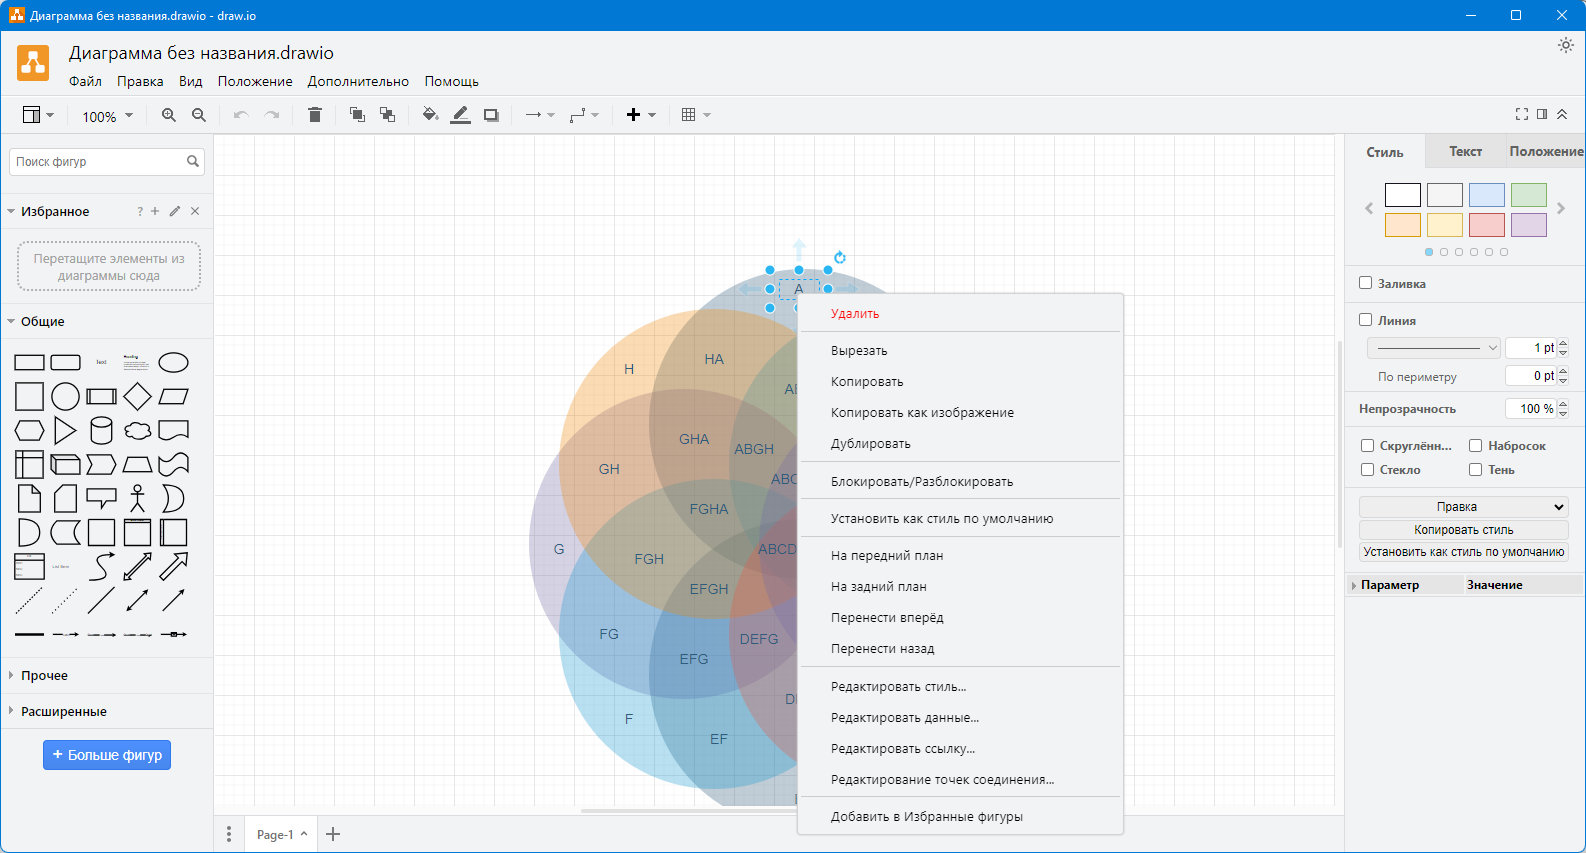Click the Больше фигур button
The width and height of the screenshot is (1586, 853).
click(x=107, y=755)
